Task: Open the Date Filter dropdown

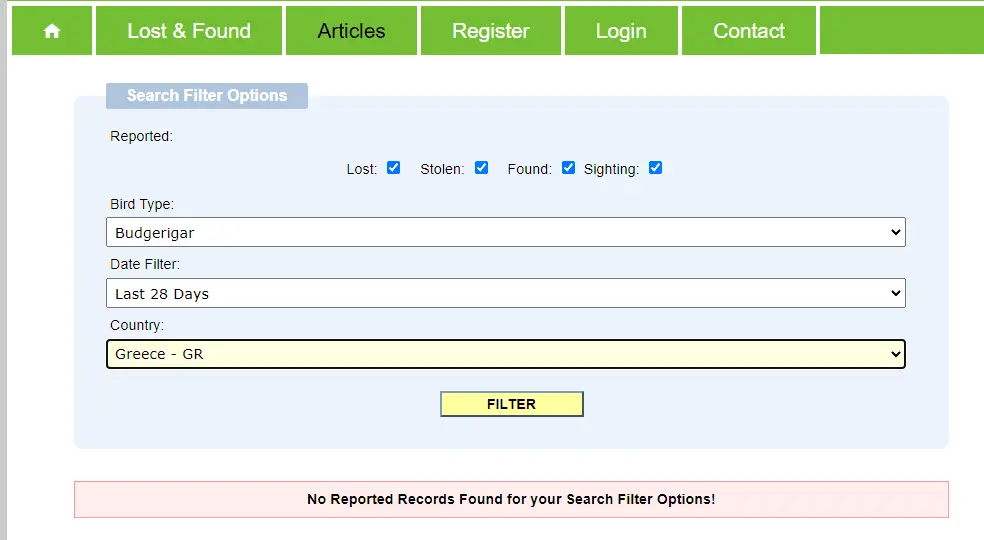Action: coord(506,293)
